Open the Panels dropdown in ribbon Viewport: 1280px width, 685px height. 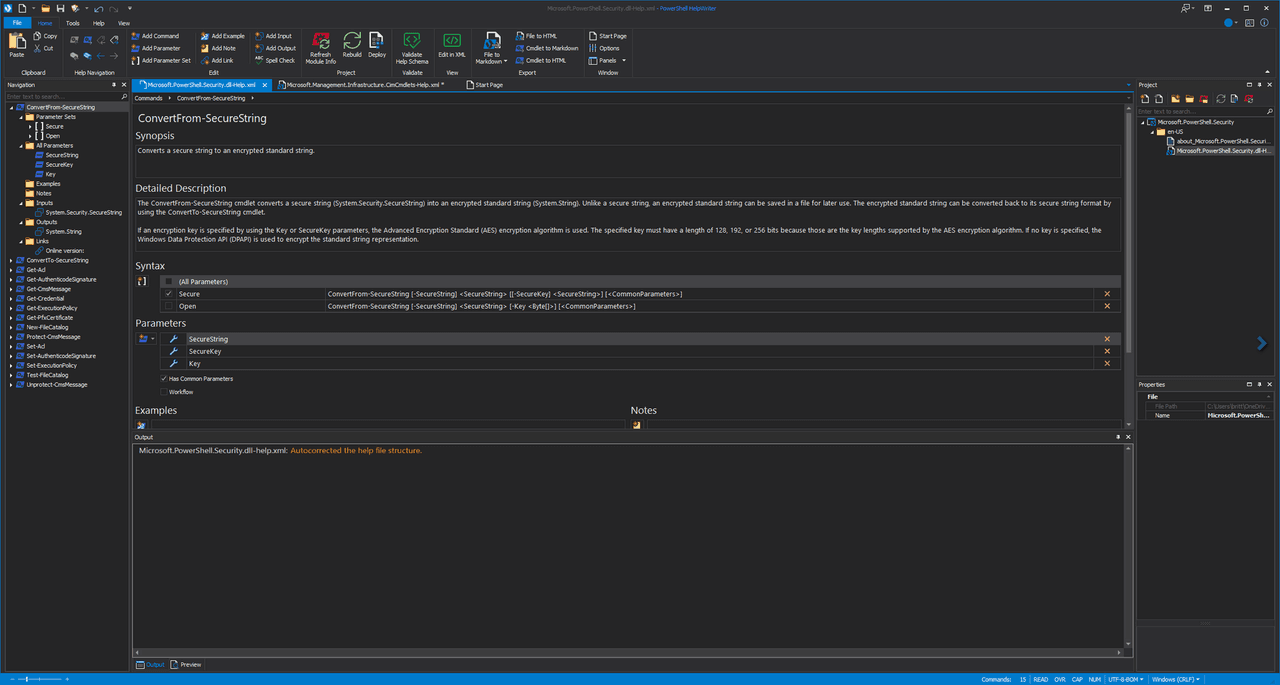(x=607, y=60)
